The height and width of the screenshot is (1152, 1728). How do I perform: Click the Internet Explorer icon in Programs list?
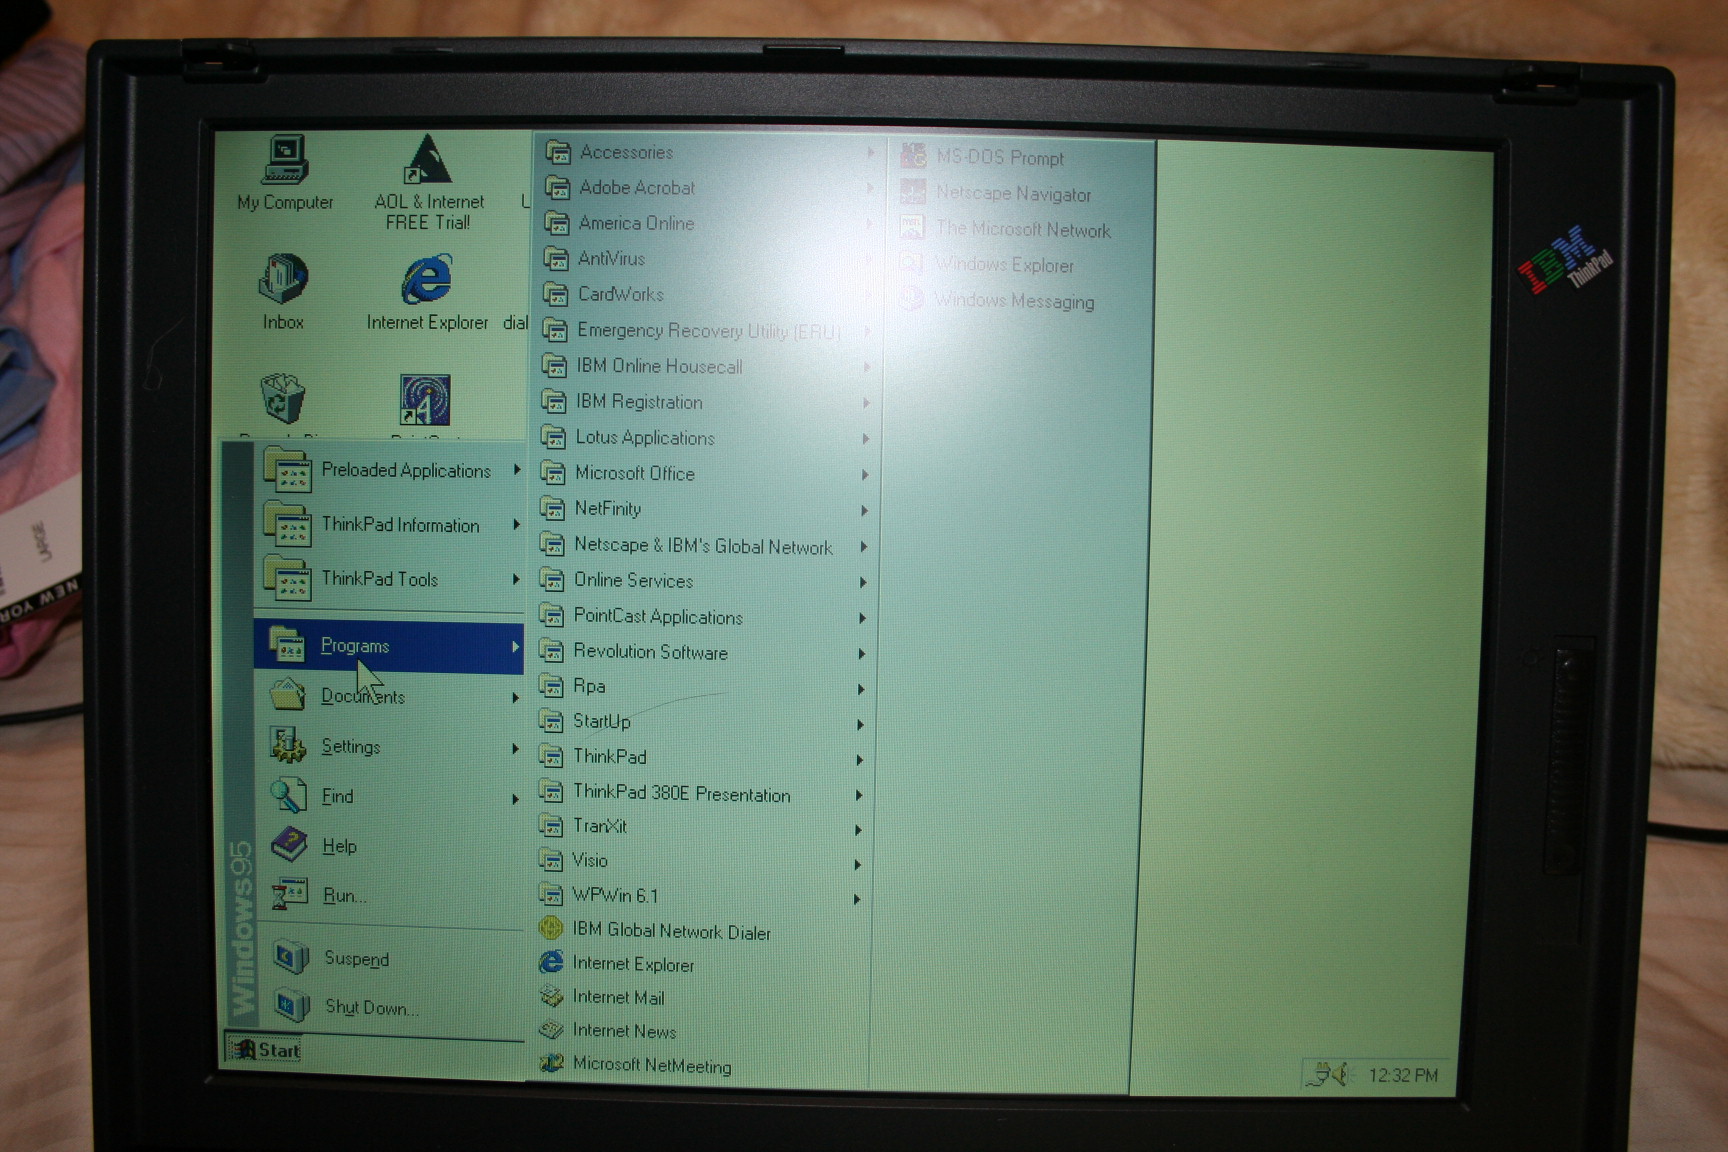[x=551, y=962]
